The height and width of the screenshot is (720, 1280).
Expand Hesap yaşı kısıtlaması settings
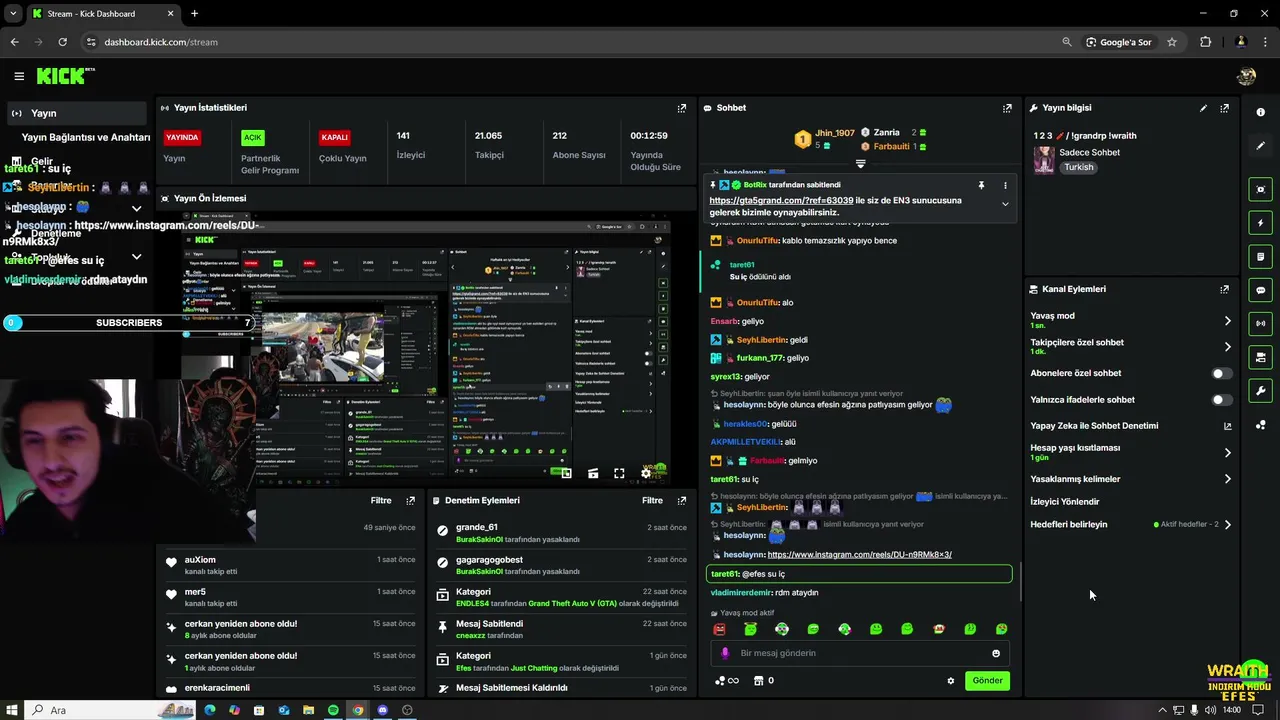[1228, 453]
